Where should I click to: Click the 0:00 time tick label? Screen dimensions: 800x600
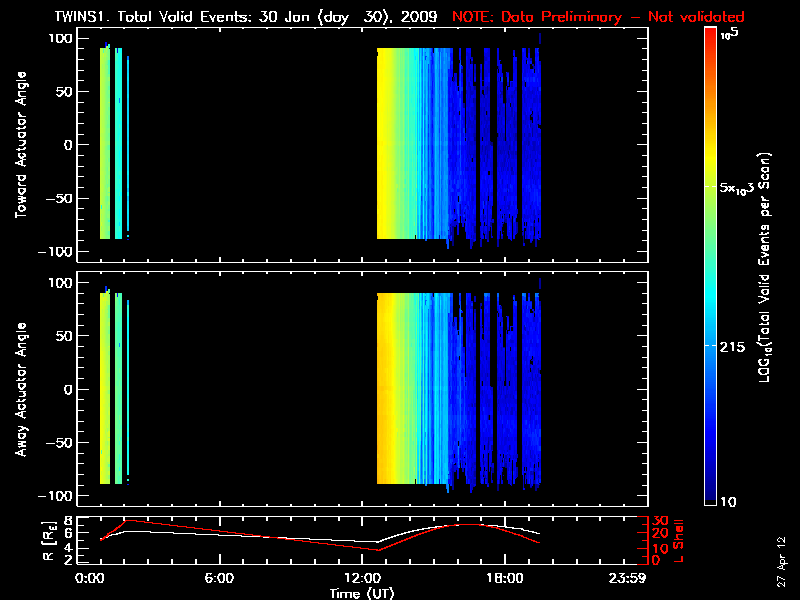tap(89, 578)
